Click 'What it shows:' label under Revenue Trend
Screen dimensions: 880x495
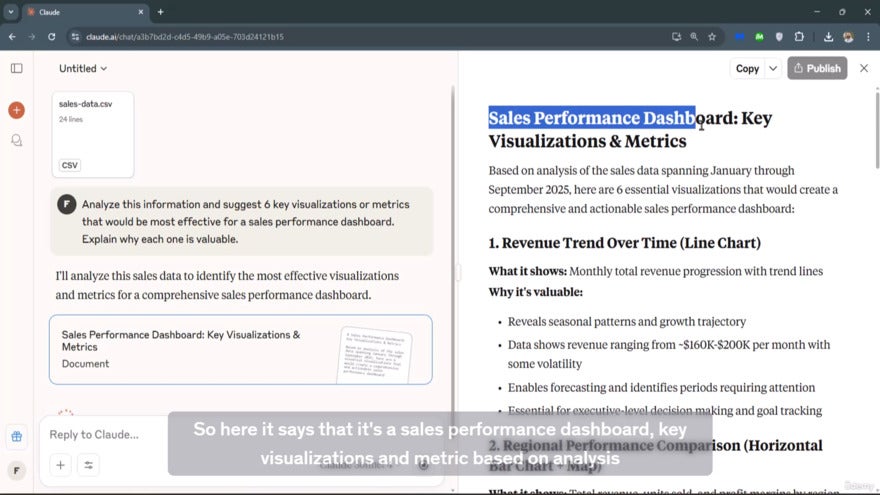(528, 271)
